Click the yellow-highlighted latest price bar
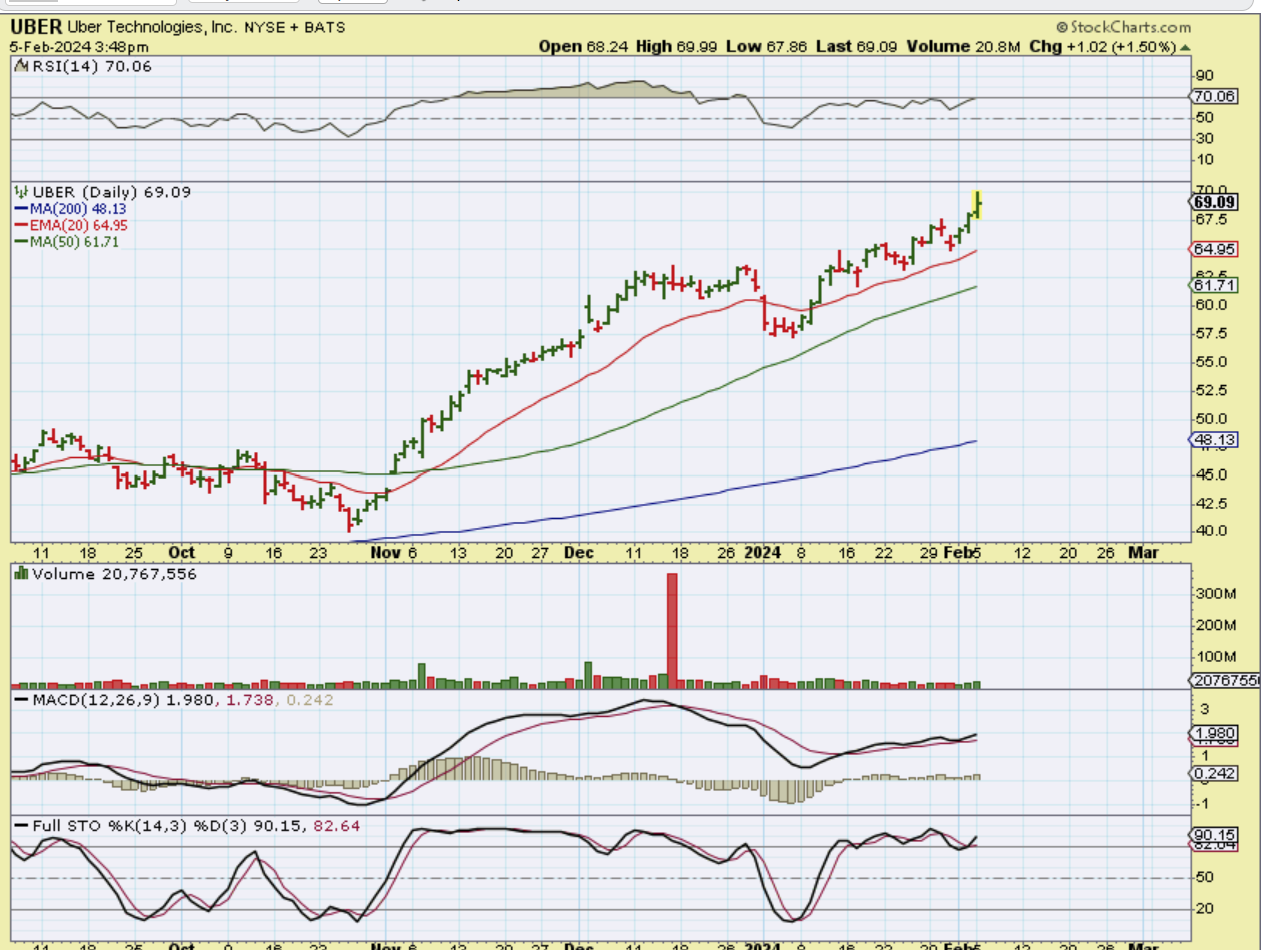 pyautogui.click(x=977, y=203)
